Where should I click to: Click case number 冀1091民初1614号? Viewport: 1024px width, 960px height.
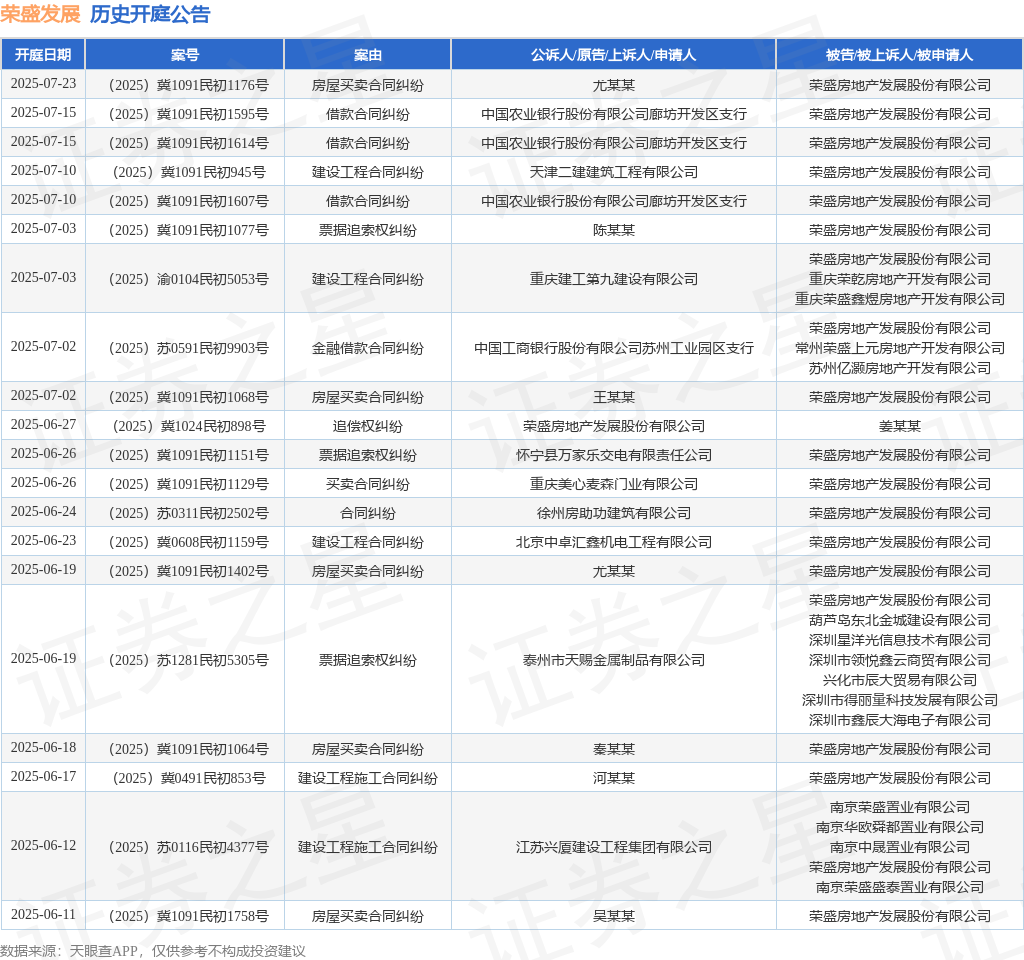[x=212, y=143]
